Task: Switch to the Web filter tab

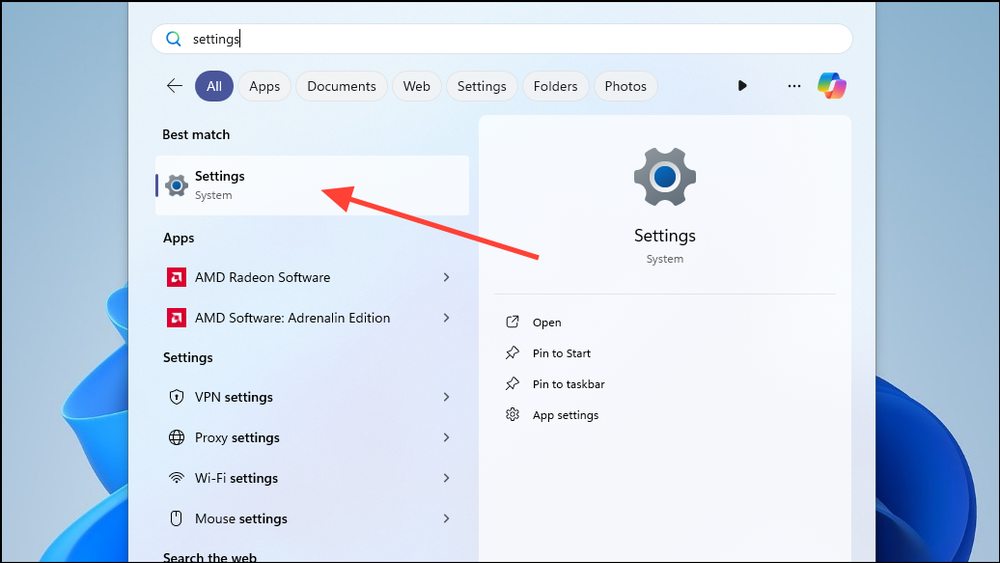Action: point(416,86)
